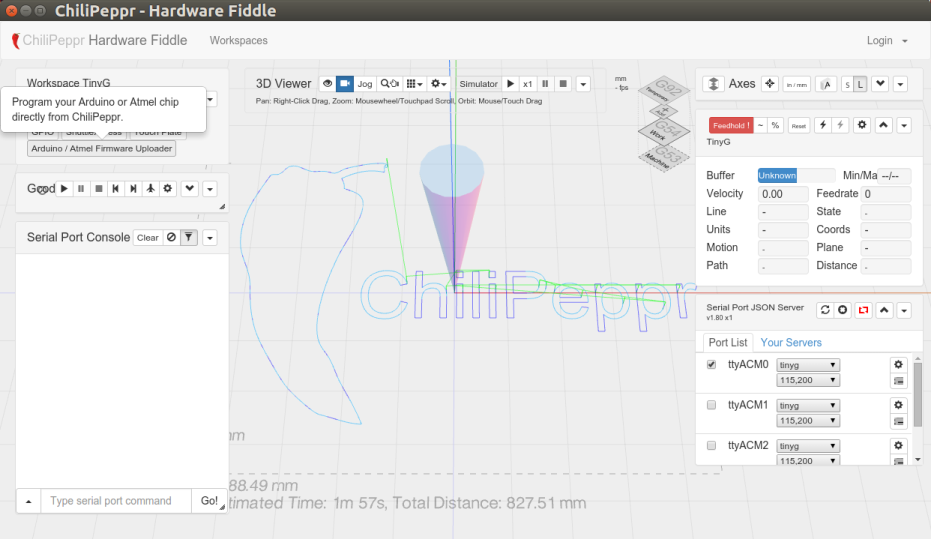Click the red icon in Serial Port JSON Server
The image size is (931, 539).
coord(863,310)
